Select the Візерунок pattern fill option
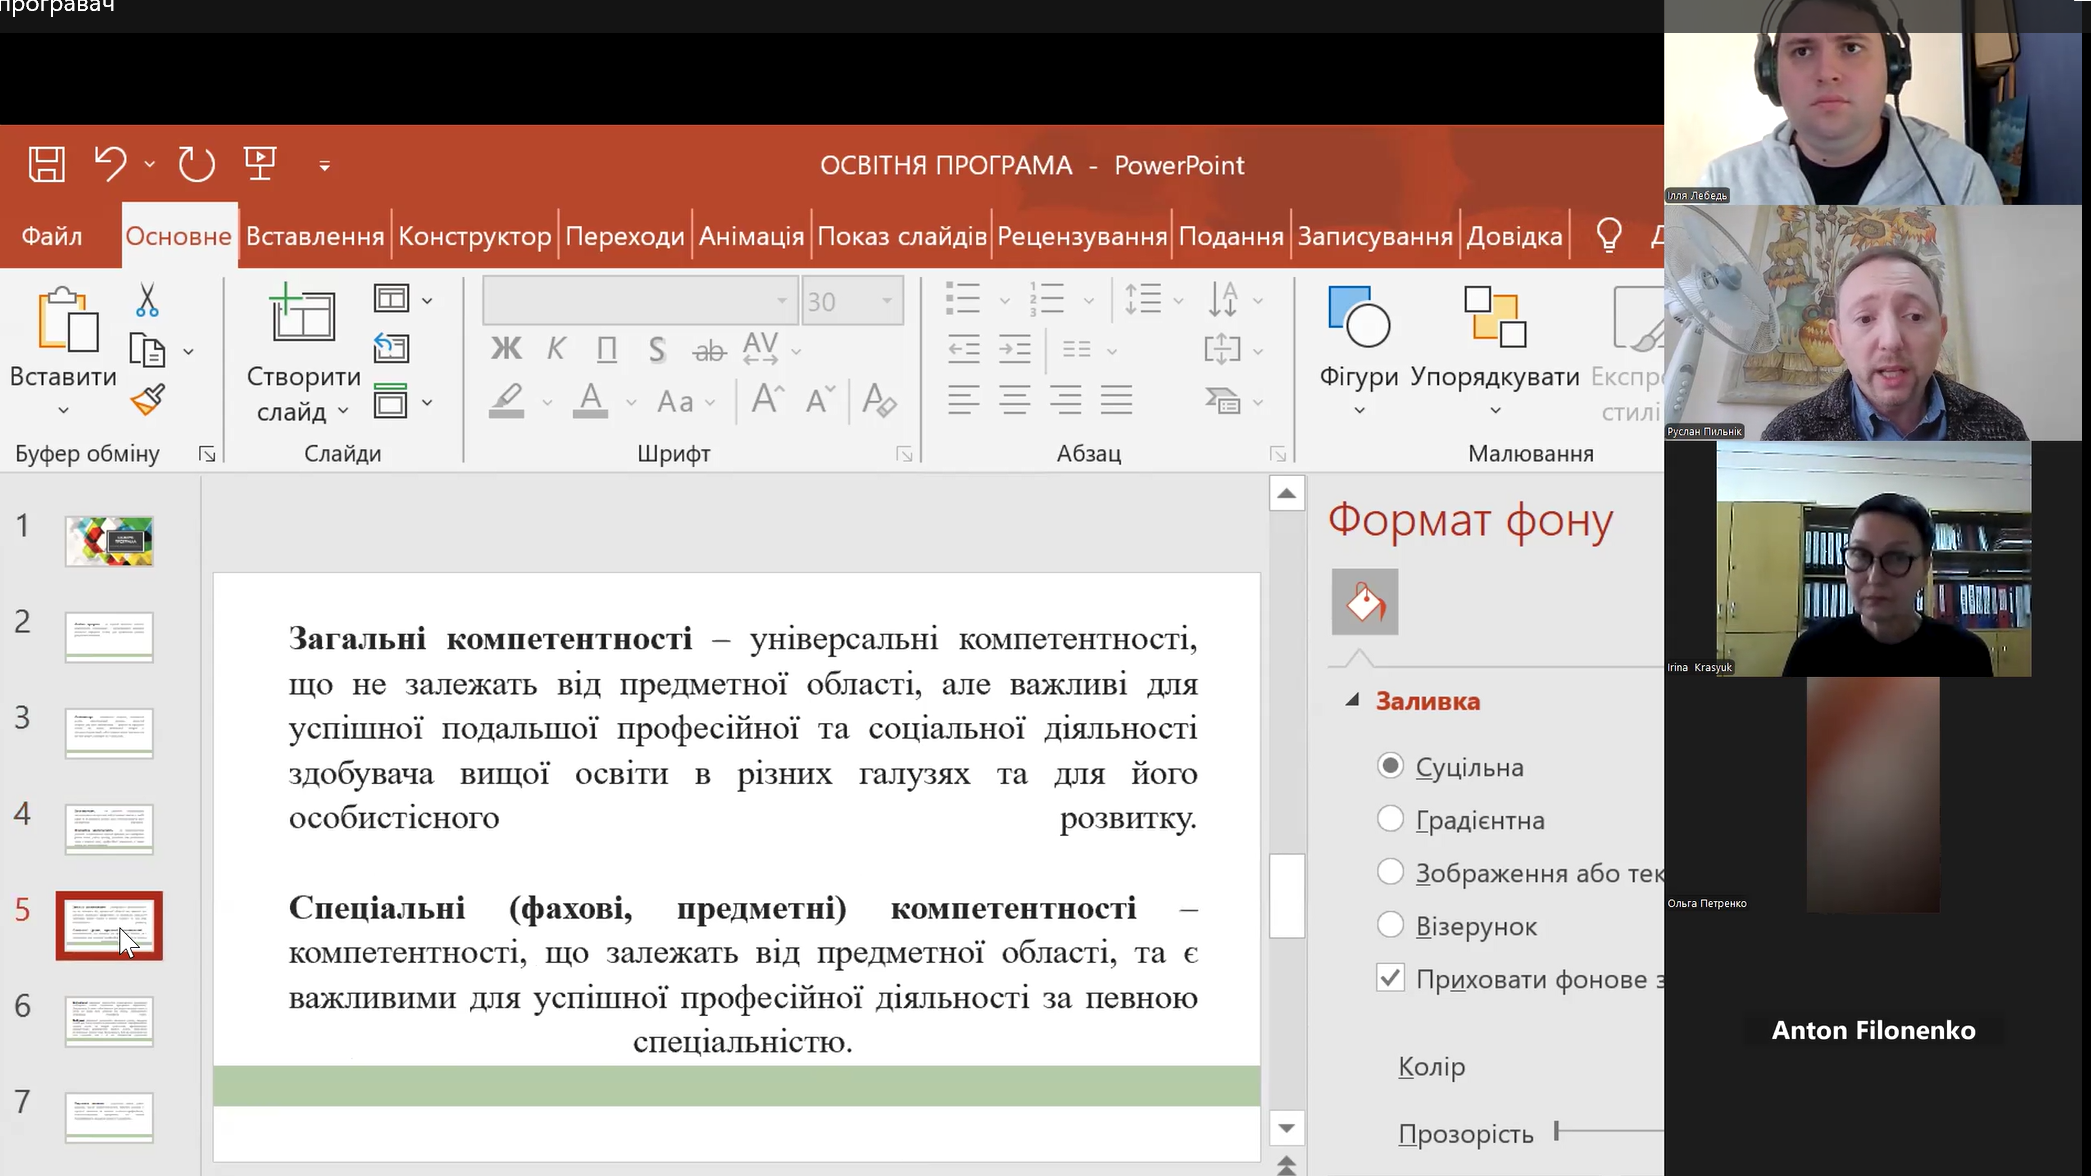This screenshot has width=2091, height=1176. tap(1390, 925)
